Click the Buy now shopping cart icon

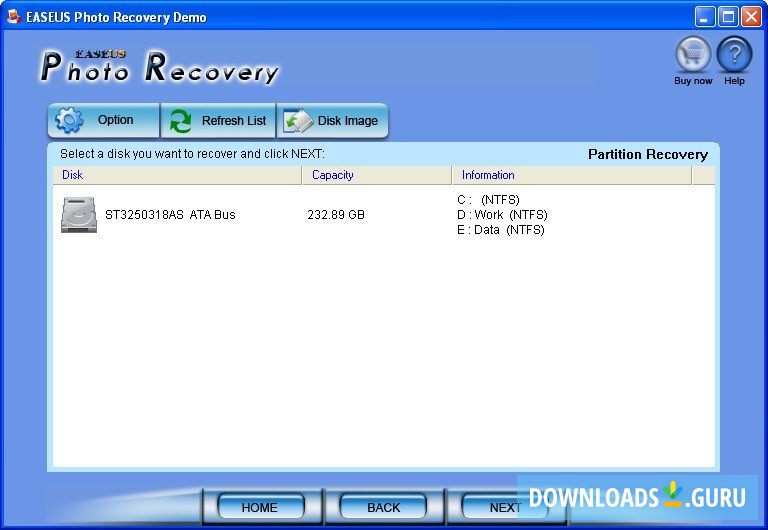[693, 54]
